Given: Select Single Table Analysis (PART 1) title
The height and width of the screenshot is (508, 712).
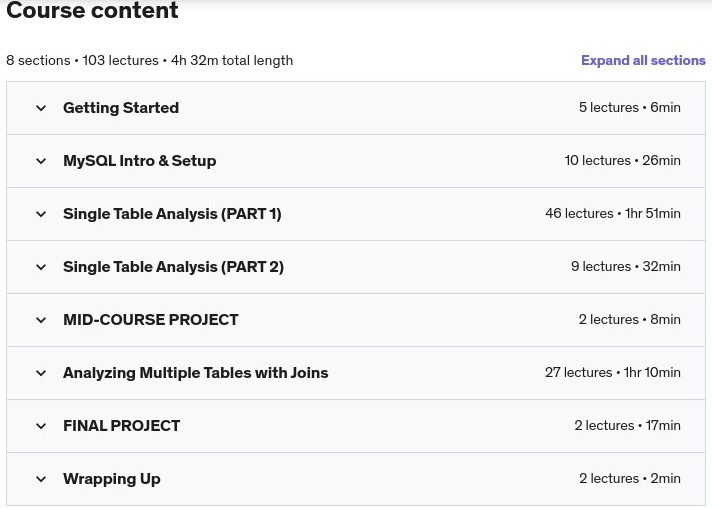Looking at the screenshot, I should (x=172, y=214).
